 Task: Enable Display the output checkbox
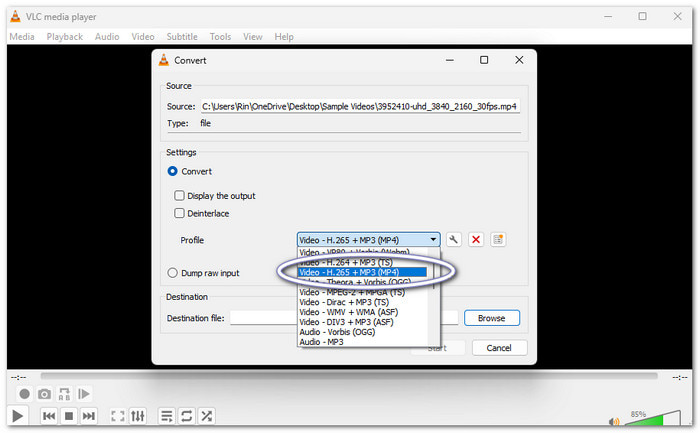tap(179, 196)
